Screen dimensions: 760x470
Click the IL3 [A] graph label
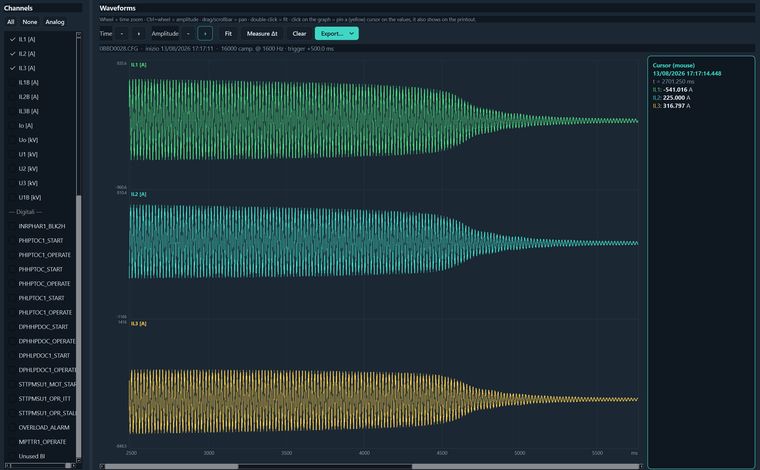139,324
